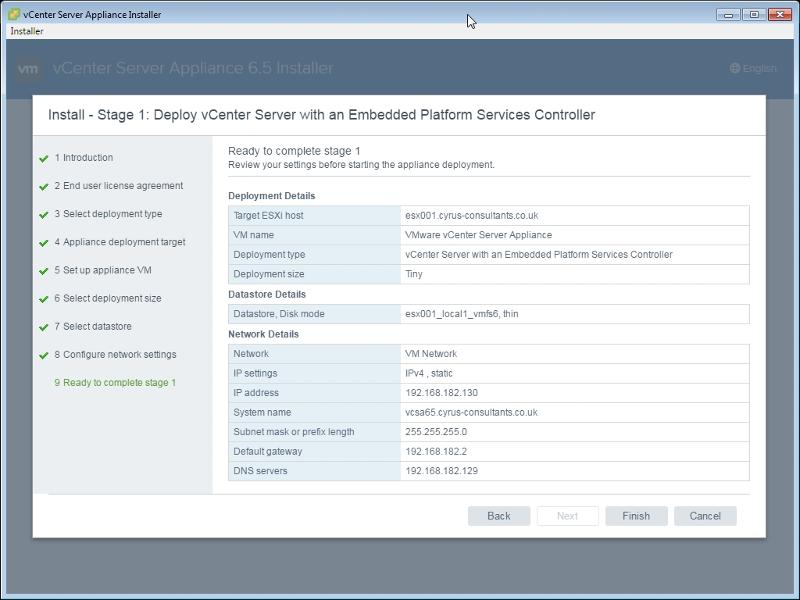
Task: Go to step 7 Select datastore
Action: 93,326
